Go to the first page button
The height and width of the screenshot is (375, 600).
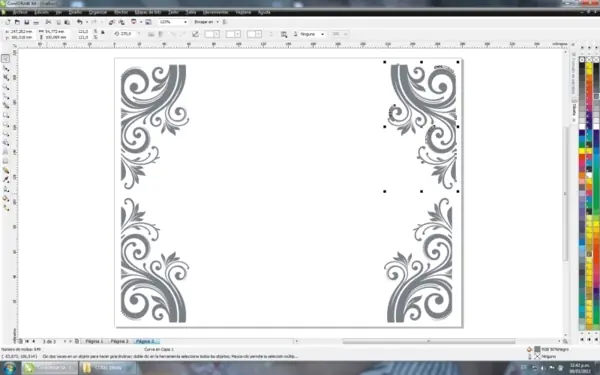point(27,341)
